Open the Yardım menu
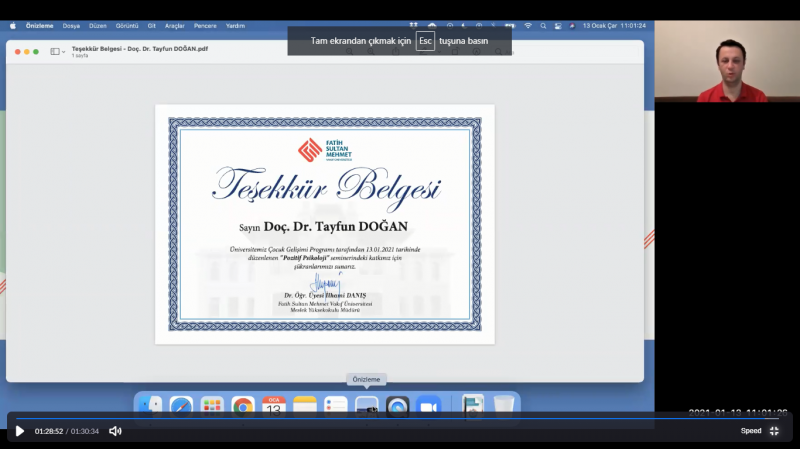Screen dimensions: 800x449 pyautogui.click(x=235, y=25)
